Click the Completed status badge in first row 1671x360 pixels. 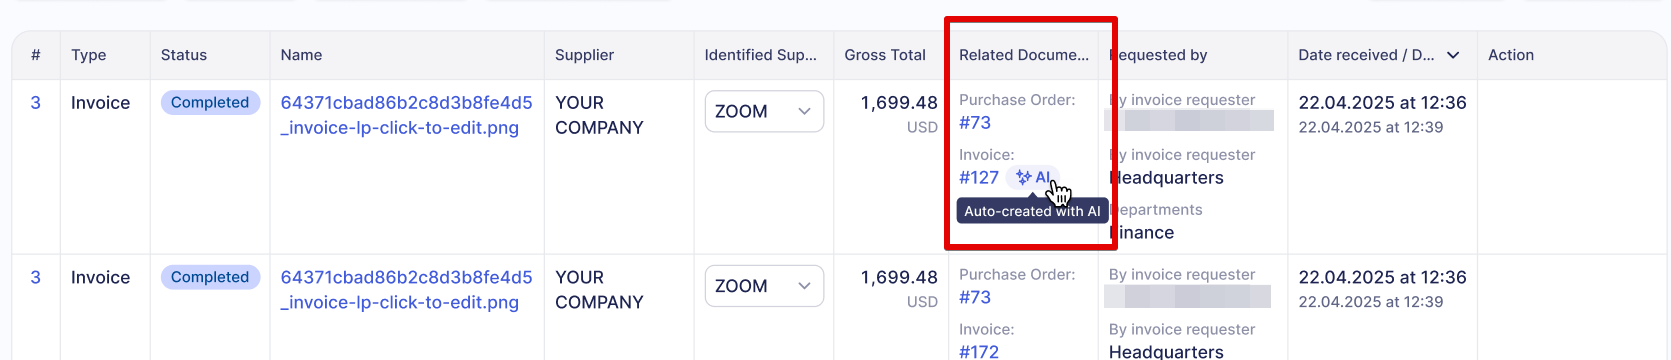point(210,102)
